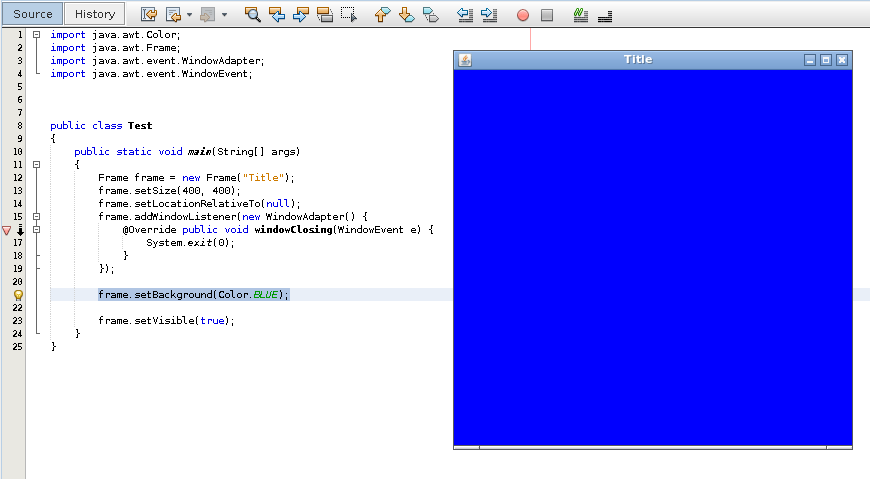The height and width of the screenshot is (479, 870).
Task: Click the 'main' method name
Action: (200, 152)
